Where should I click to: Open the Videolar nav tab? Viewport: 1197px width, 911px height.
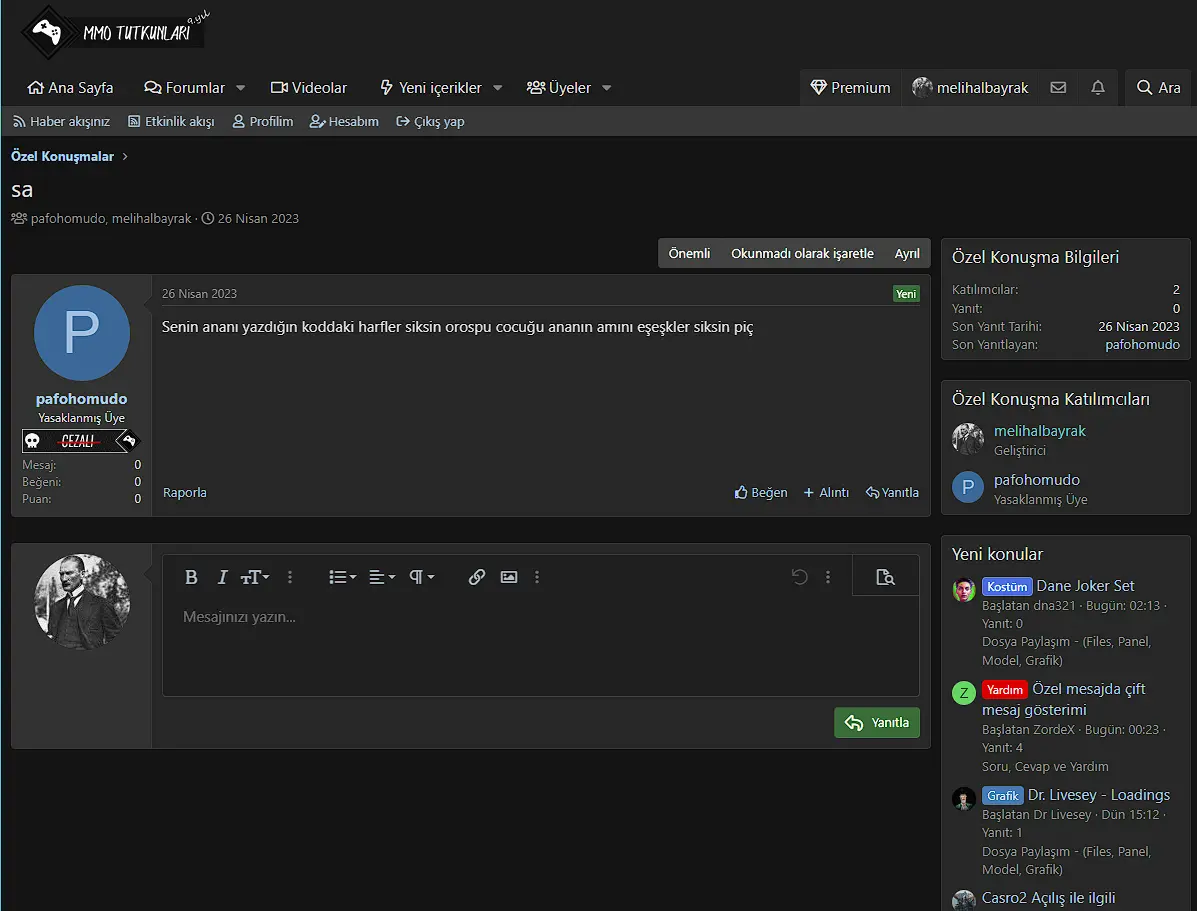point(309,88)
